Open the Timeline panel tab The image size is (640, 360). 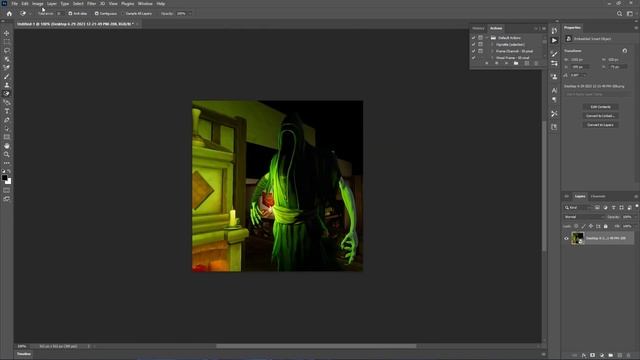coord(24,354)
